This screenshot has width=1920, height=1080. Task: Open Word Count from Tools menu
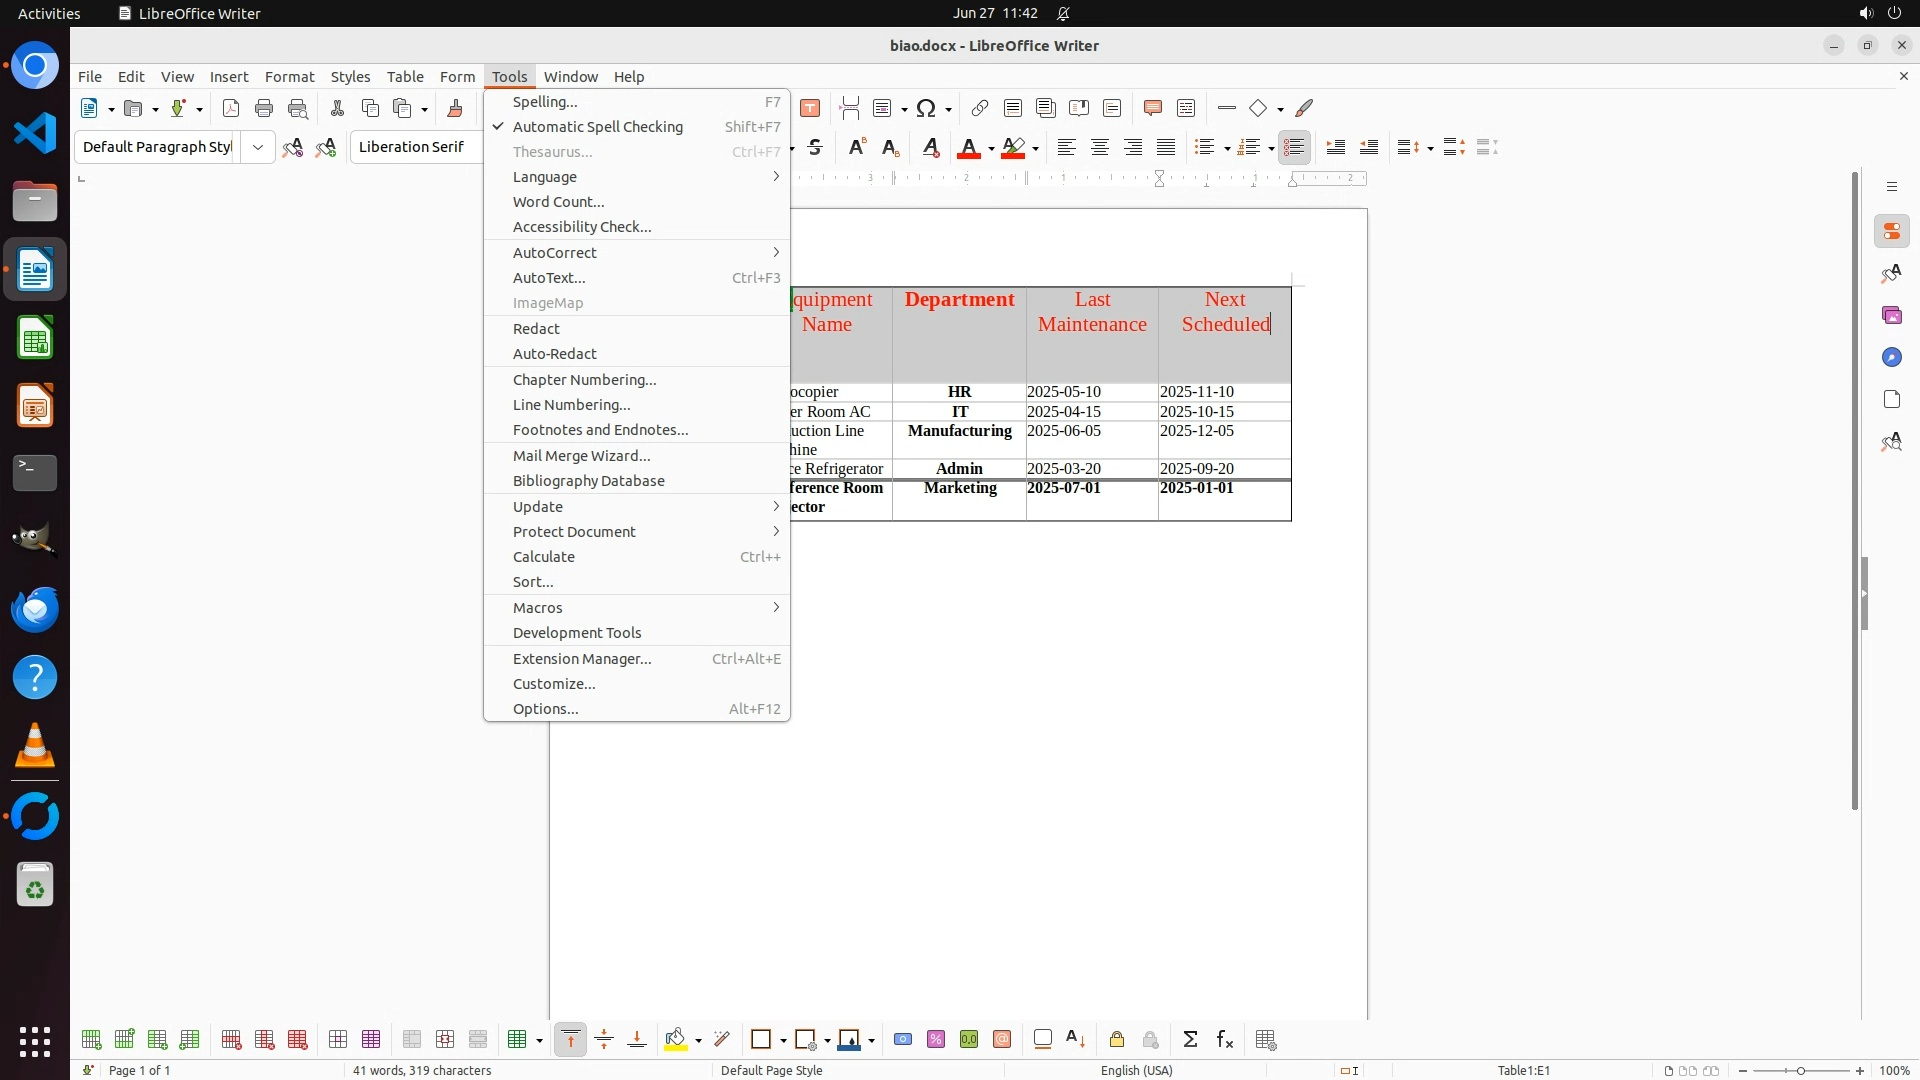(x=558, y=202)
